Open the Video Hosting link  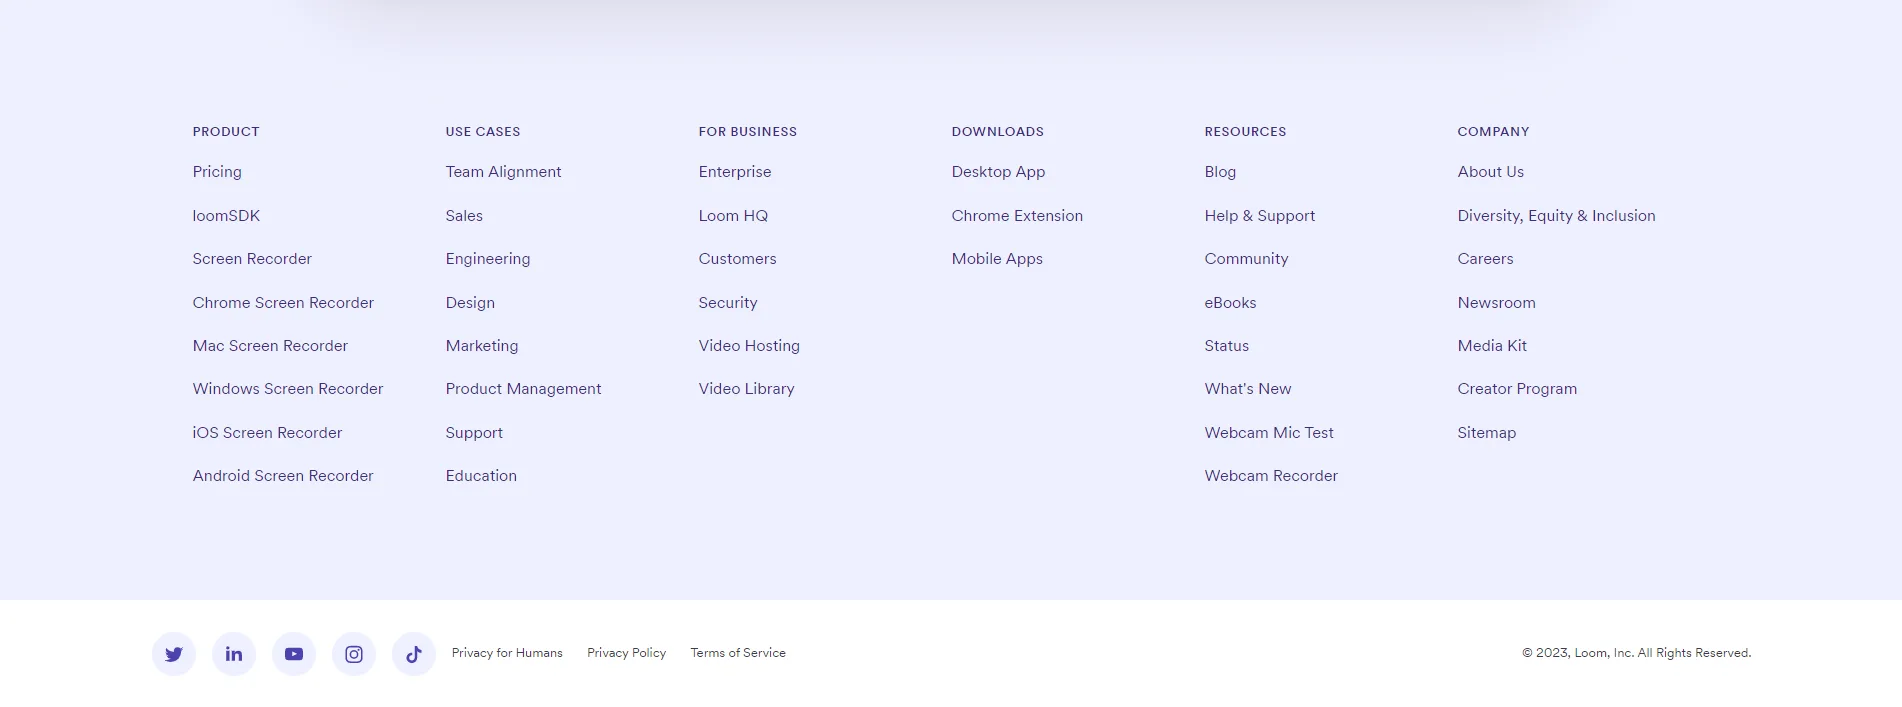749,346
